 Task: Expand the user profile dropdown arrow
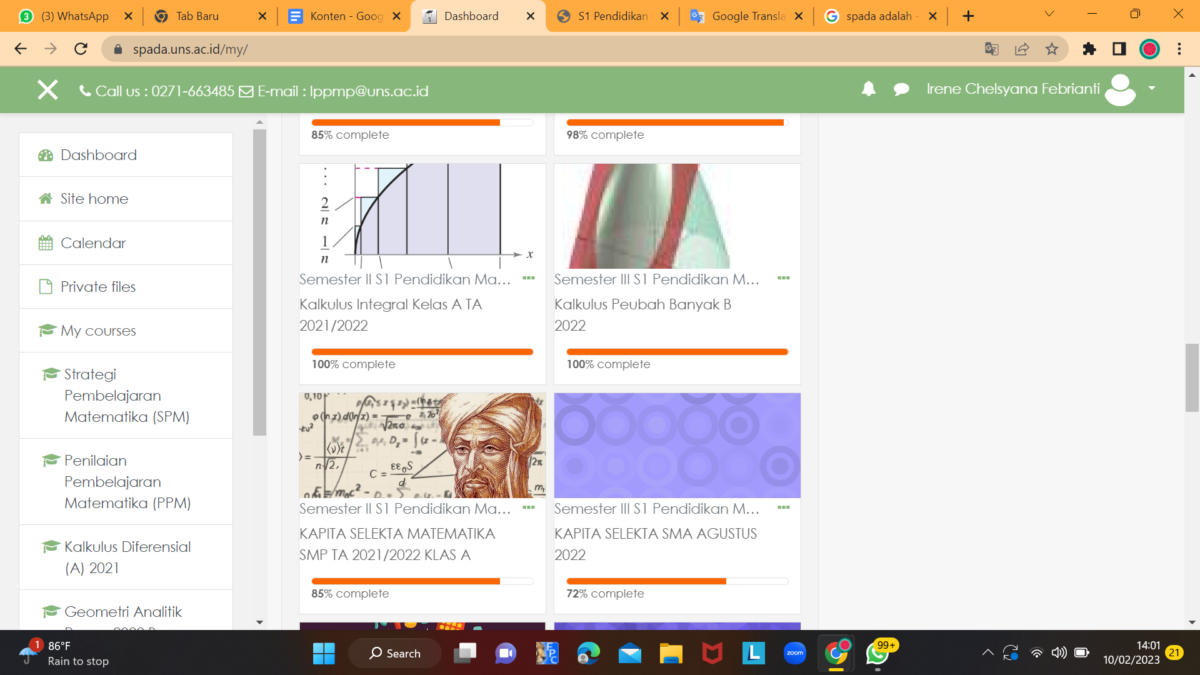pos(1151,89)
